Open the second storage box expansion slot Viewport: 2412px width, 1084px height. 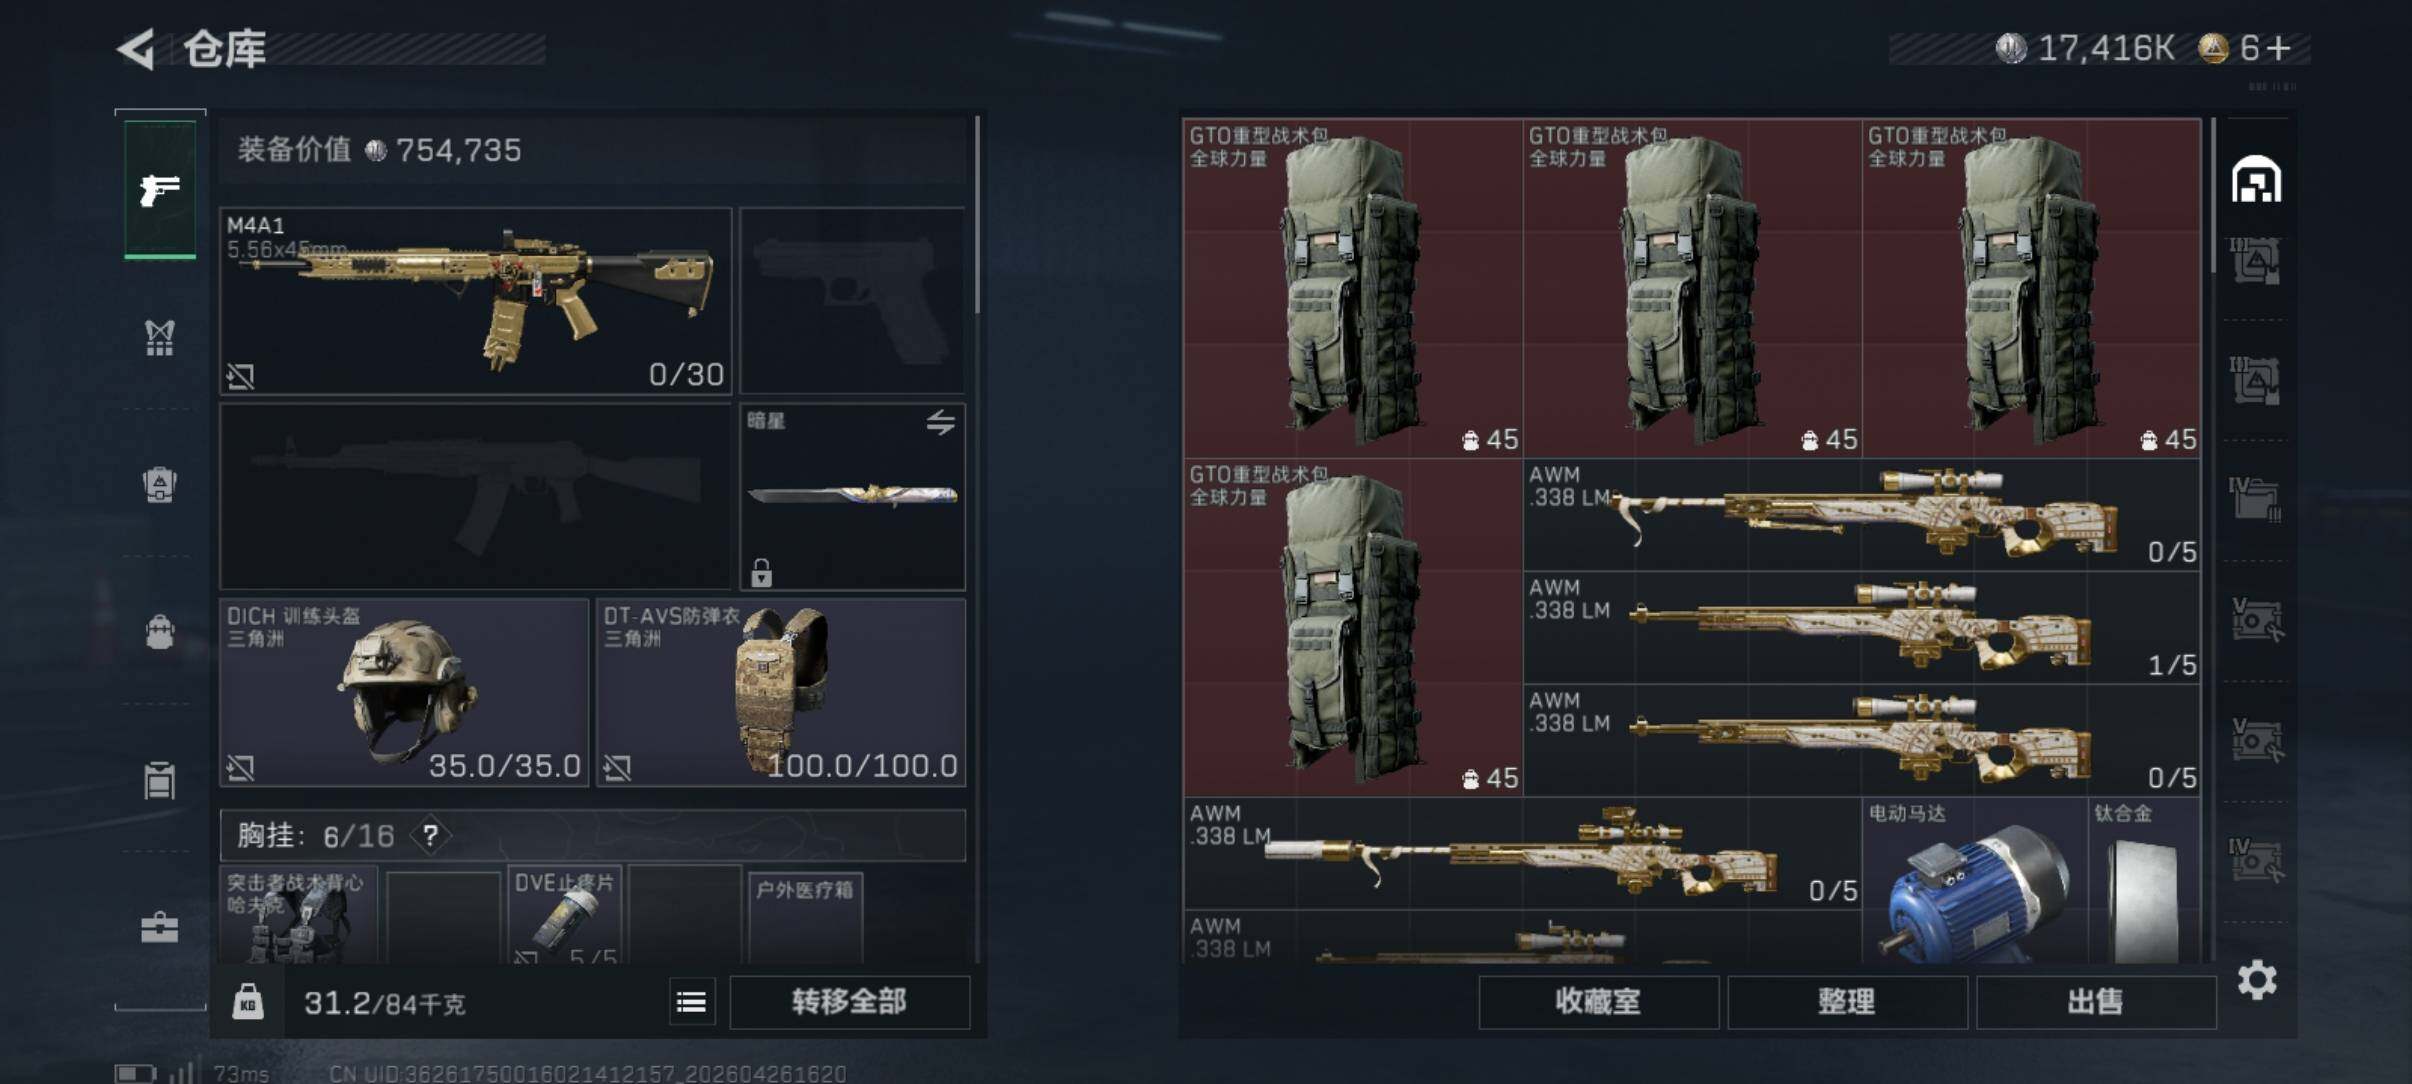click(x=2256, y=381)
